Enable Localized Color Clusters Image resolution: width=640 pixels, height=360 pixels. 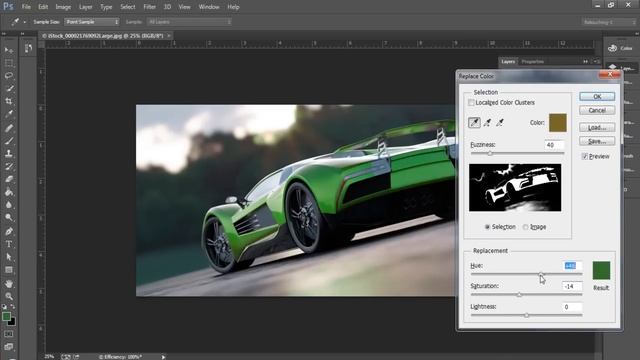(471, 102)
